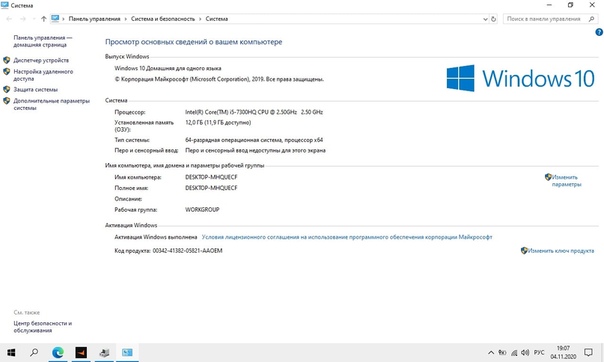Click the Windows 10 logo
This screenshot has height=362, width=604.
(x=520, y=78)
